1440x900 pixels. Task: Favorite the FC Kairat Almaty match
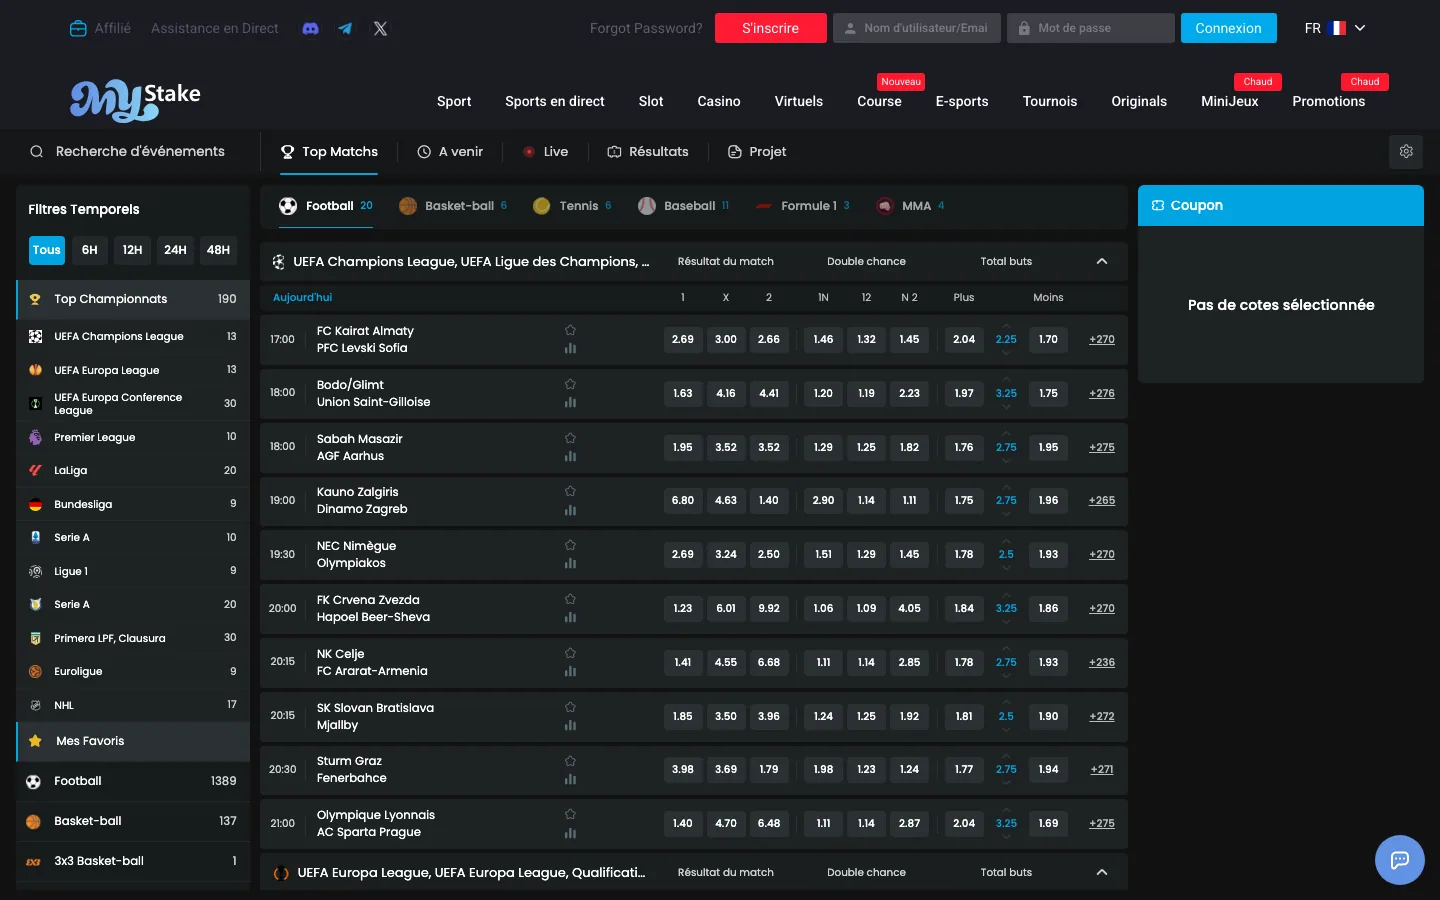point(570,330)
